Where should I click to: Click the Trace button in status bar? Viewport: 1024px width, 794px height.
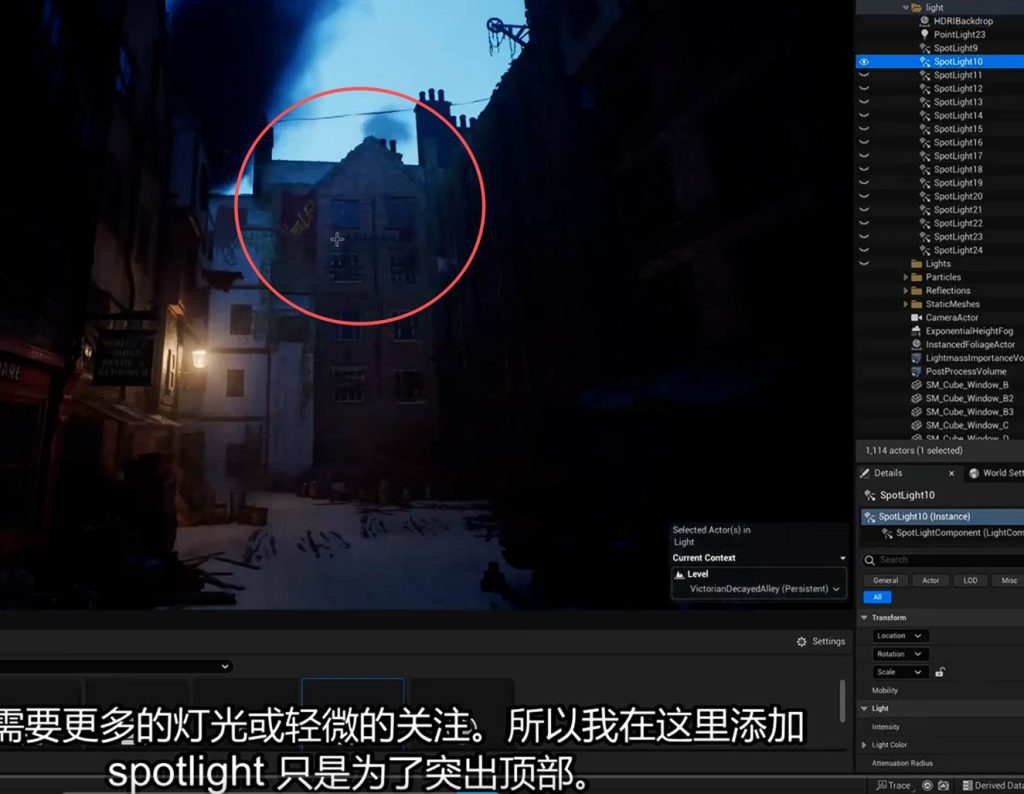893,785
